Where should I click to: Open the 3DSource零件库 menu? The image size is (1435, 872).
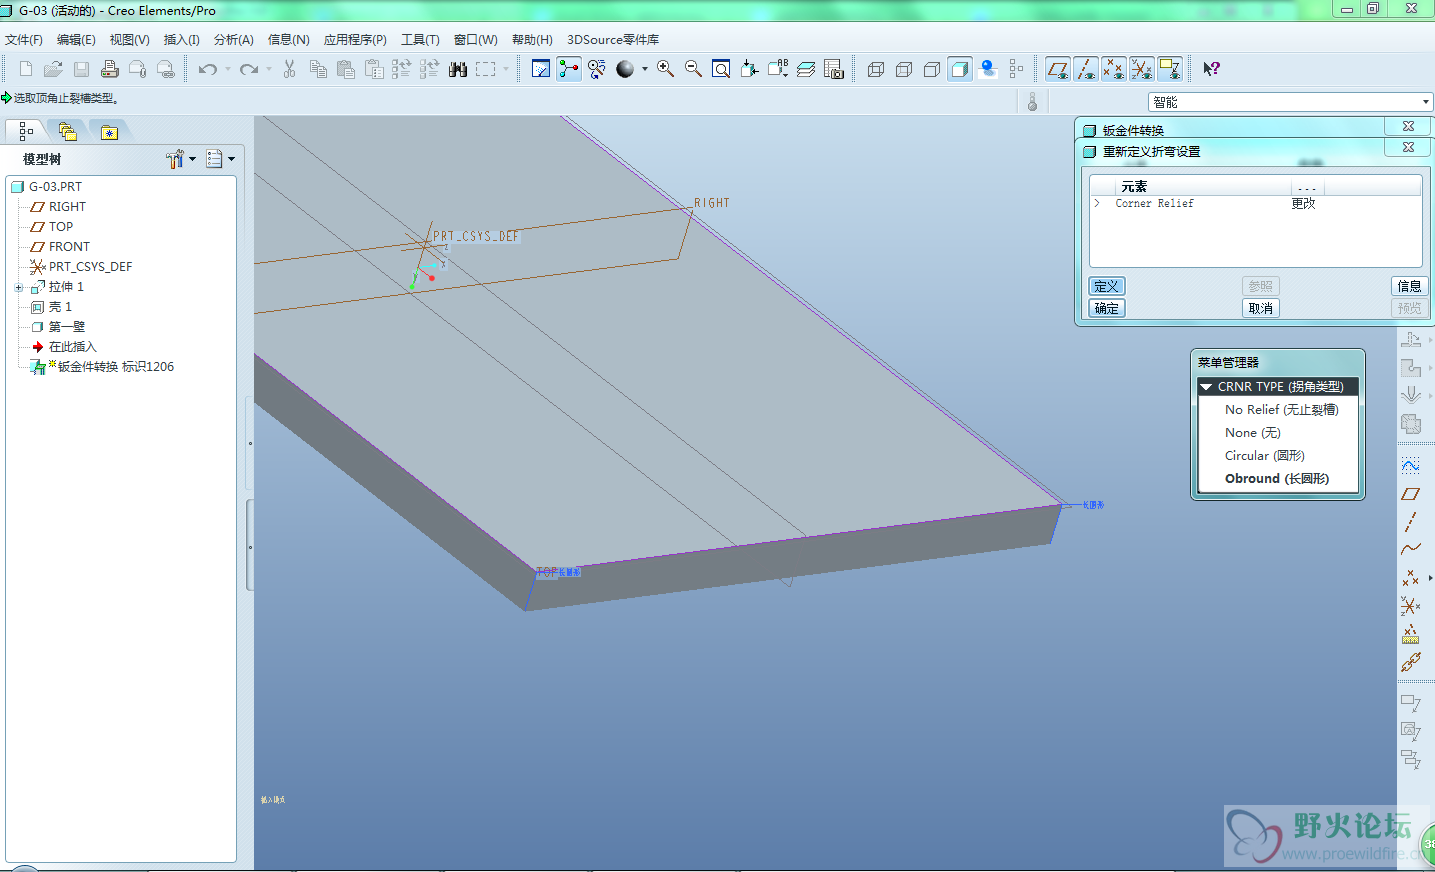(613, 40)
